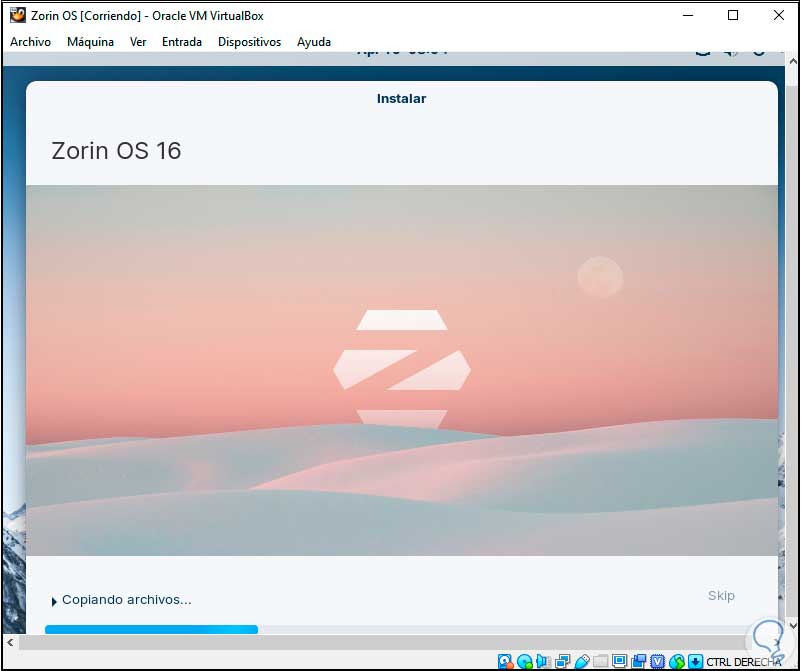801x671 pixels.
Task: Click the recording indicator icon
Action: coord(639,662)
